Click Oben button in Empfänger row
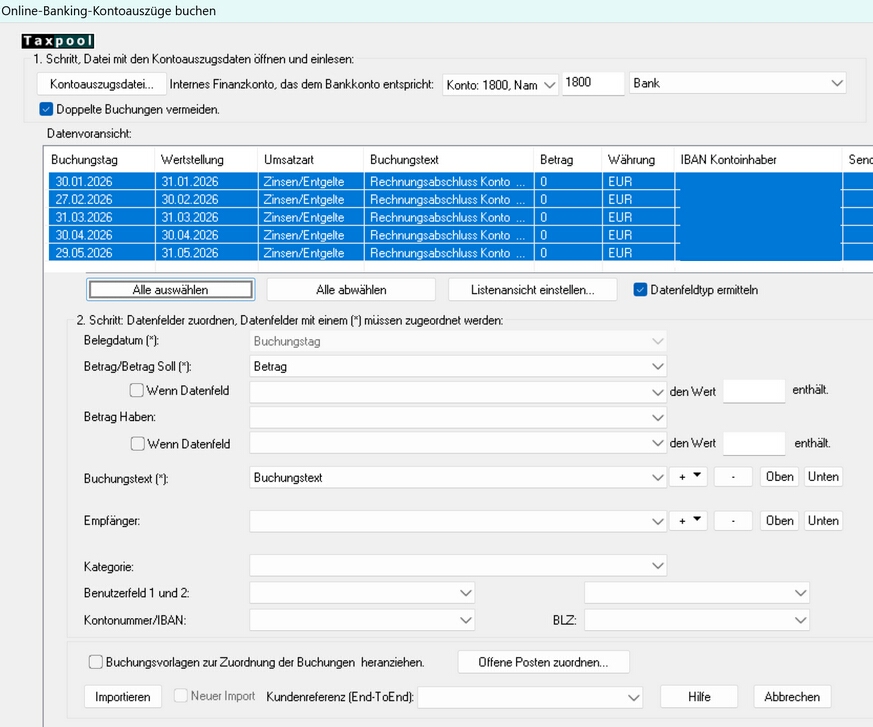 click(x=779, y=520)
